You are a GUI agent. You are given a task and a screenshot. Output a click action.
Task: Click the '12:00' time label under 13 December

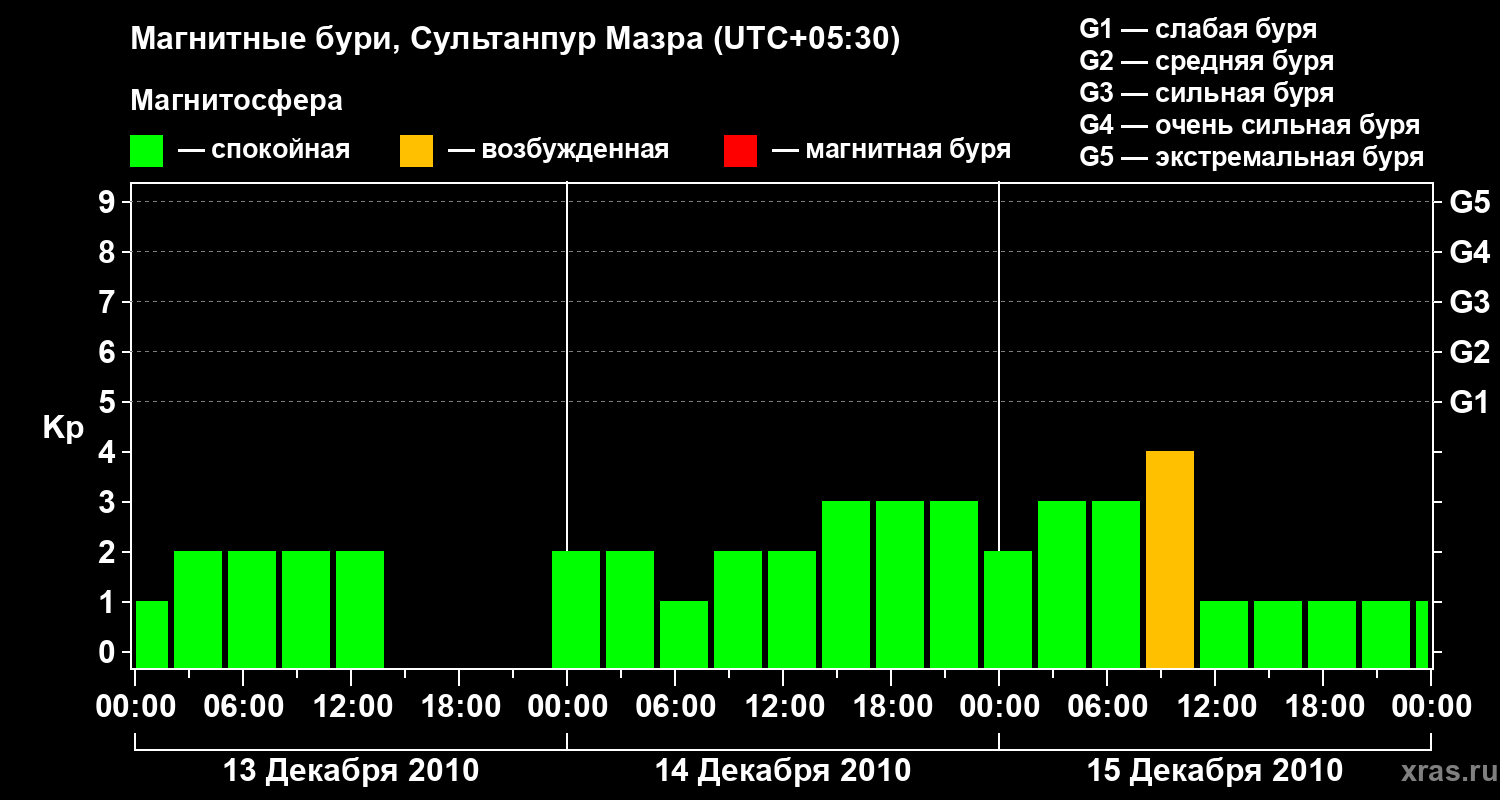351,707
